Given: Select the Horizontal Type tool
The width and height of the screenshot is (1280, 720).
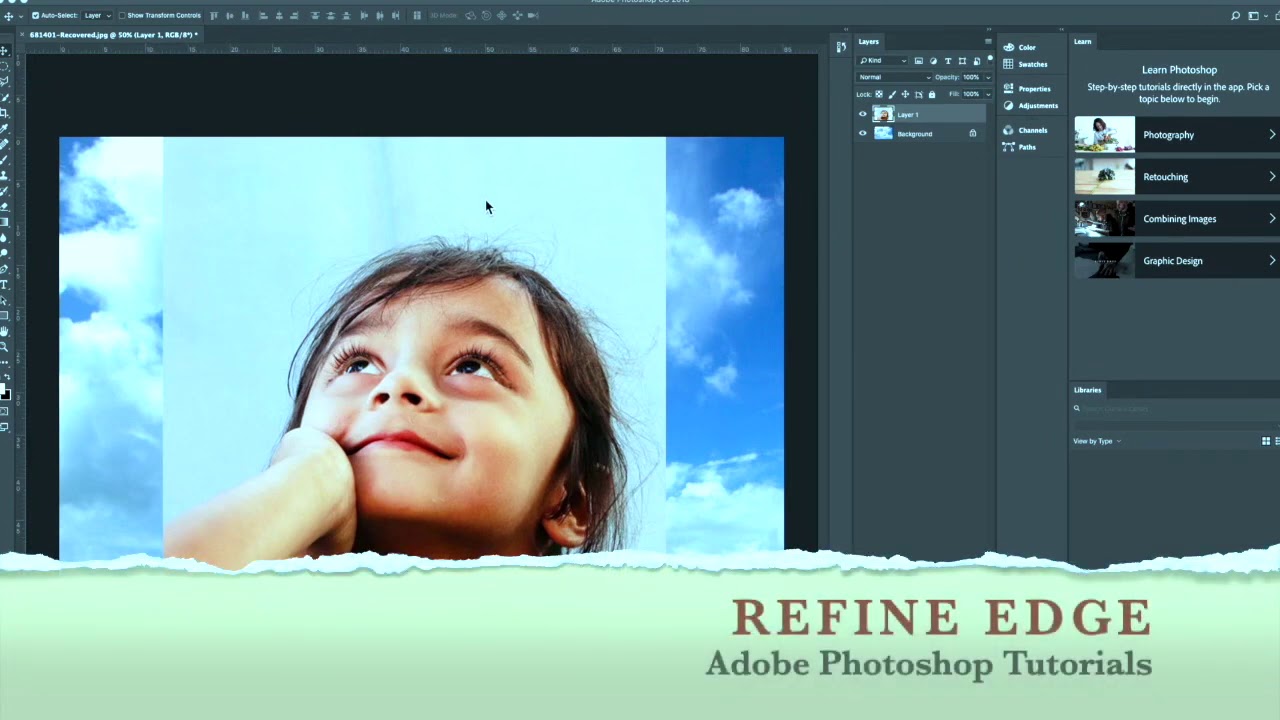Looking at the screenshot, I should 5,283.
